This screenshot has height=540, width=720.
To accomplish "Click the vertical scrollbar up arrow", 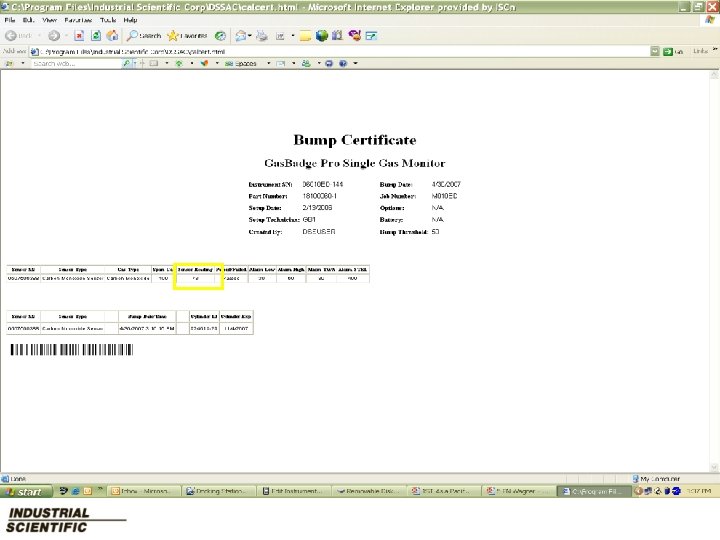I will pyautogui.click(x=714, y=75).
